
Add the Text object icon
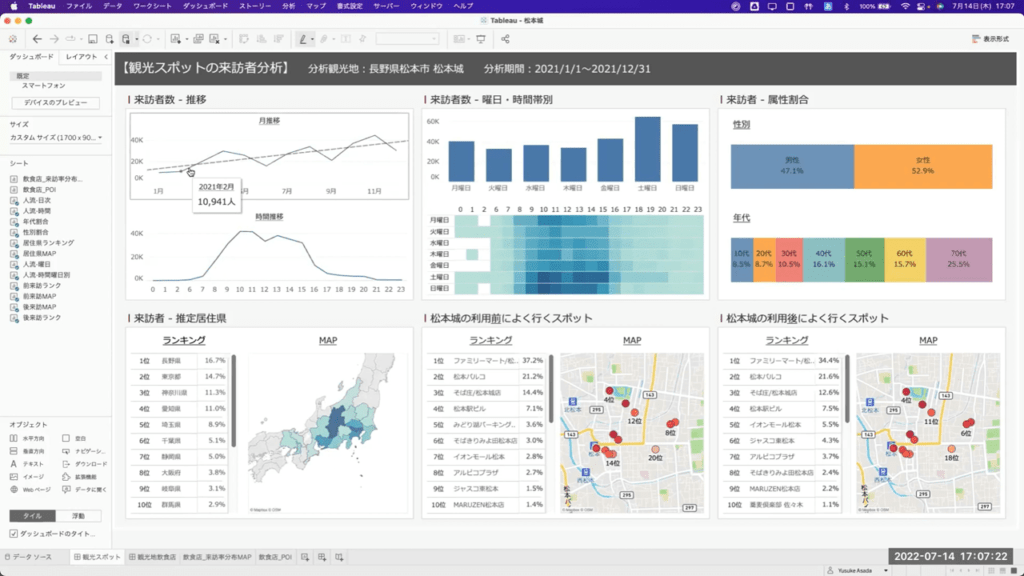coord(14,464)
